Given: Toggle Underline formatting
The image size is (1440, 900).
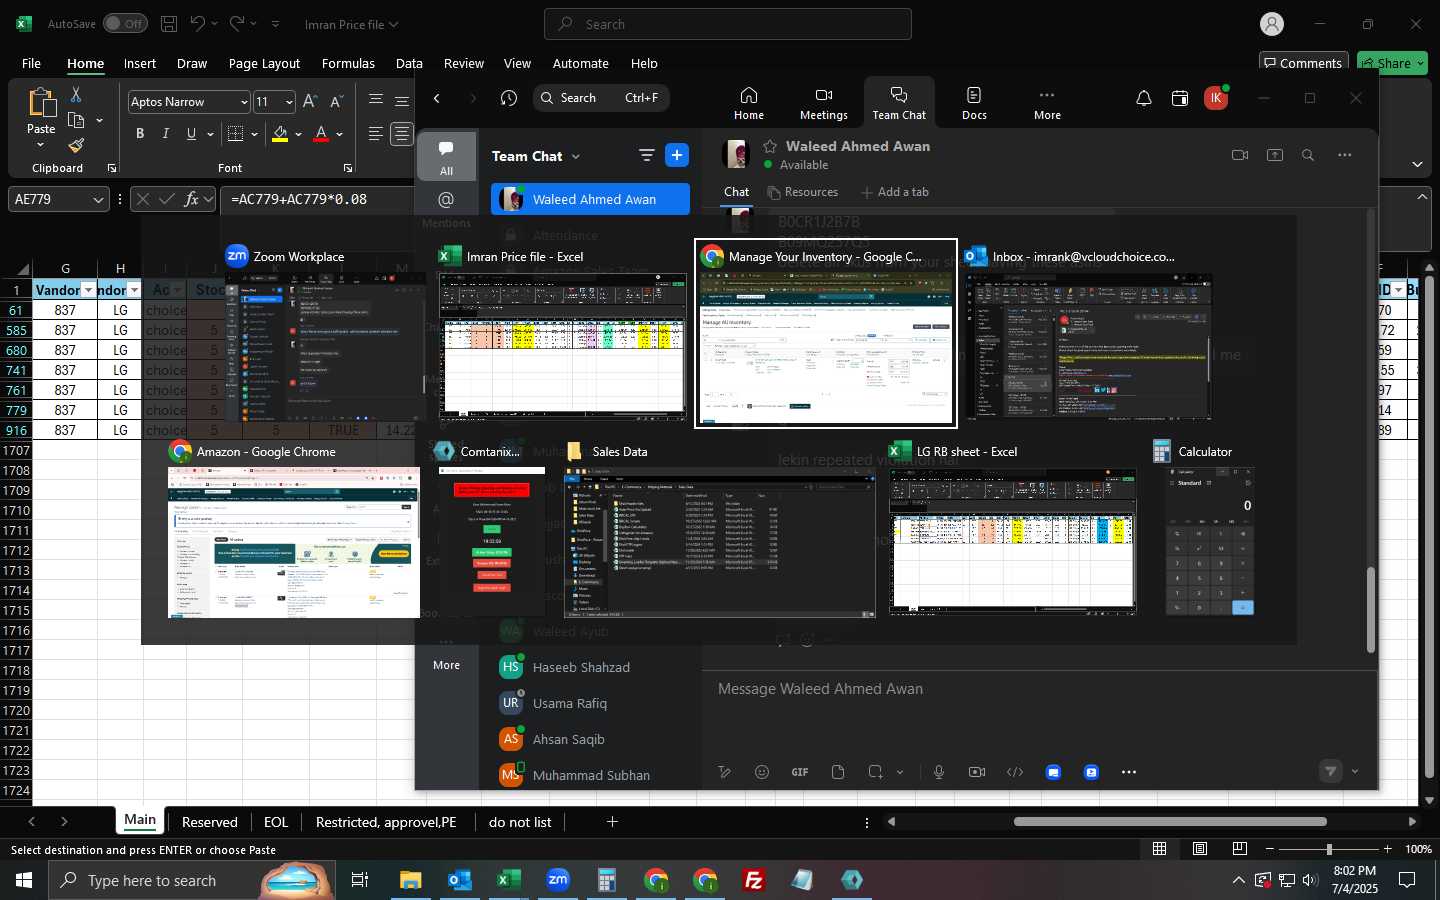Looking at the screenshot, I should click(x=191, y=133).
